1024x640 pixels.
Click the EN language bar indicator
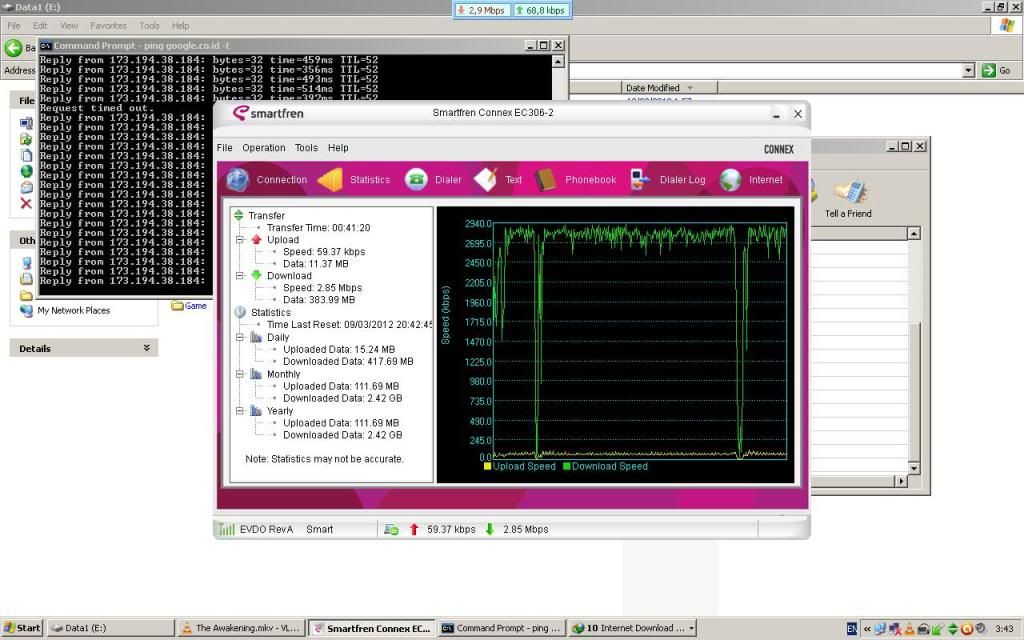pos(852,629)
